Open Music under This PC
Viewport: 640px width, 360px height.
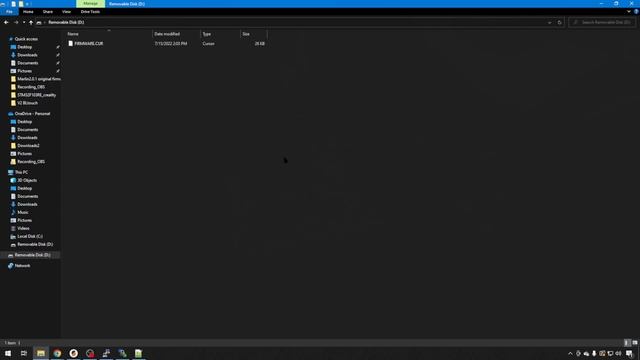coord(23,212)
